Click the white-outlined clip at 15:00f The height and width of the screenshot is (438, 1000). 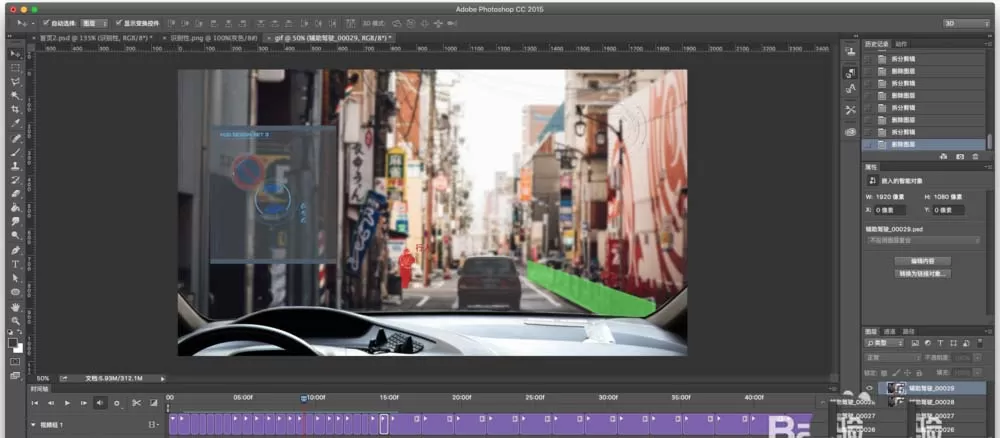[384, 423]
